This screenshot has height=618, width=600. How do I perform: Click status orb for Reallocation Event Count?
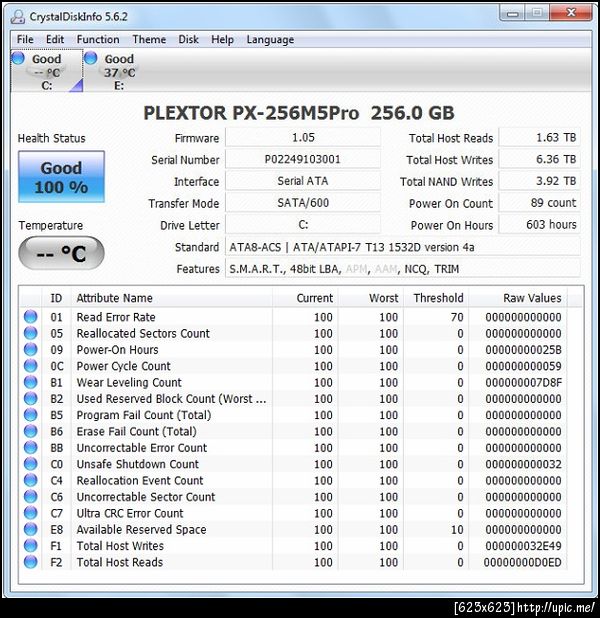(x=30, y=480)
